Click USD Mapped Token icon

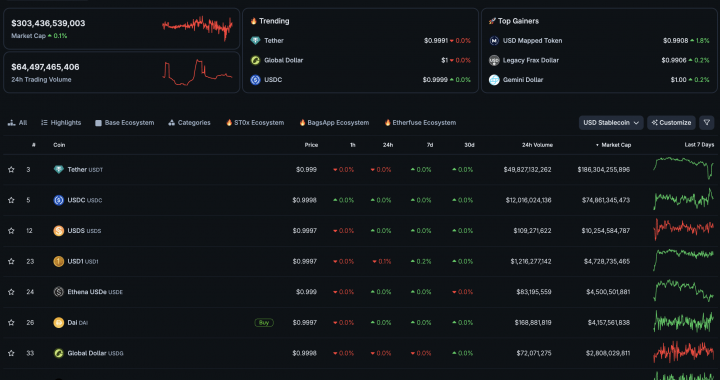tap(494, 41)
